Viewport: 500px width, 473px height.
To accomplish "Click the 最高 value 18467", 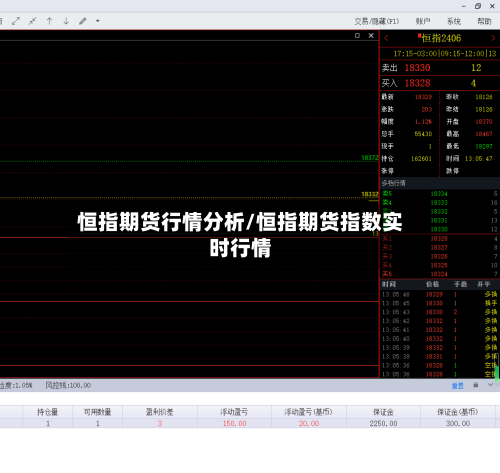I will click(484, 134).
